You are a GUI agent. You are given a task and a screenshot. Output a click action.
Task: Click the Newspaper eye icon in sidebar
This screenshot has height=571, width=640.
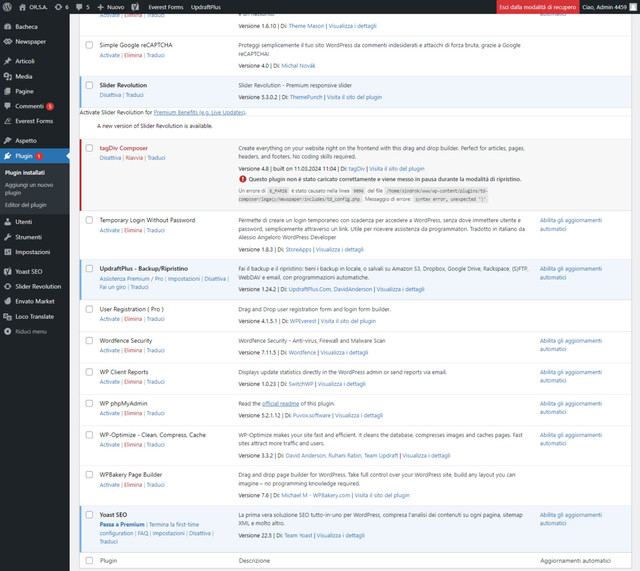click(x=8, y=42)
